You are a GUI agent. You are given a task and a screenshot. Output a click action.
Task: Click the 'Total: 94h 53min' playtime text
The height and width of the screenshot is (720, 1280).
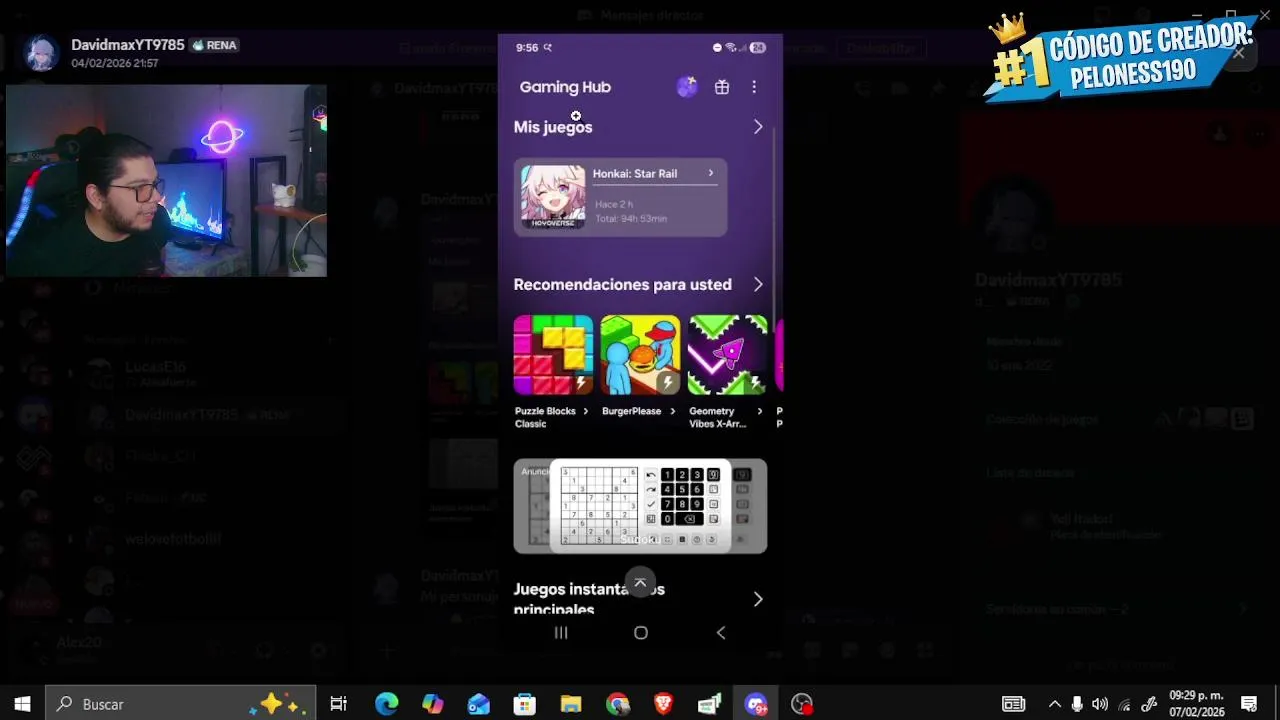(x=631, y=218)
